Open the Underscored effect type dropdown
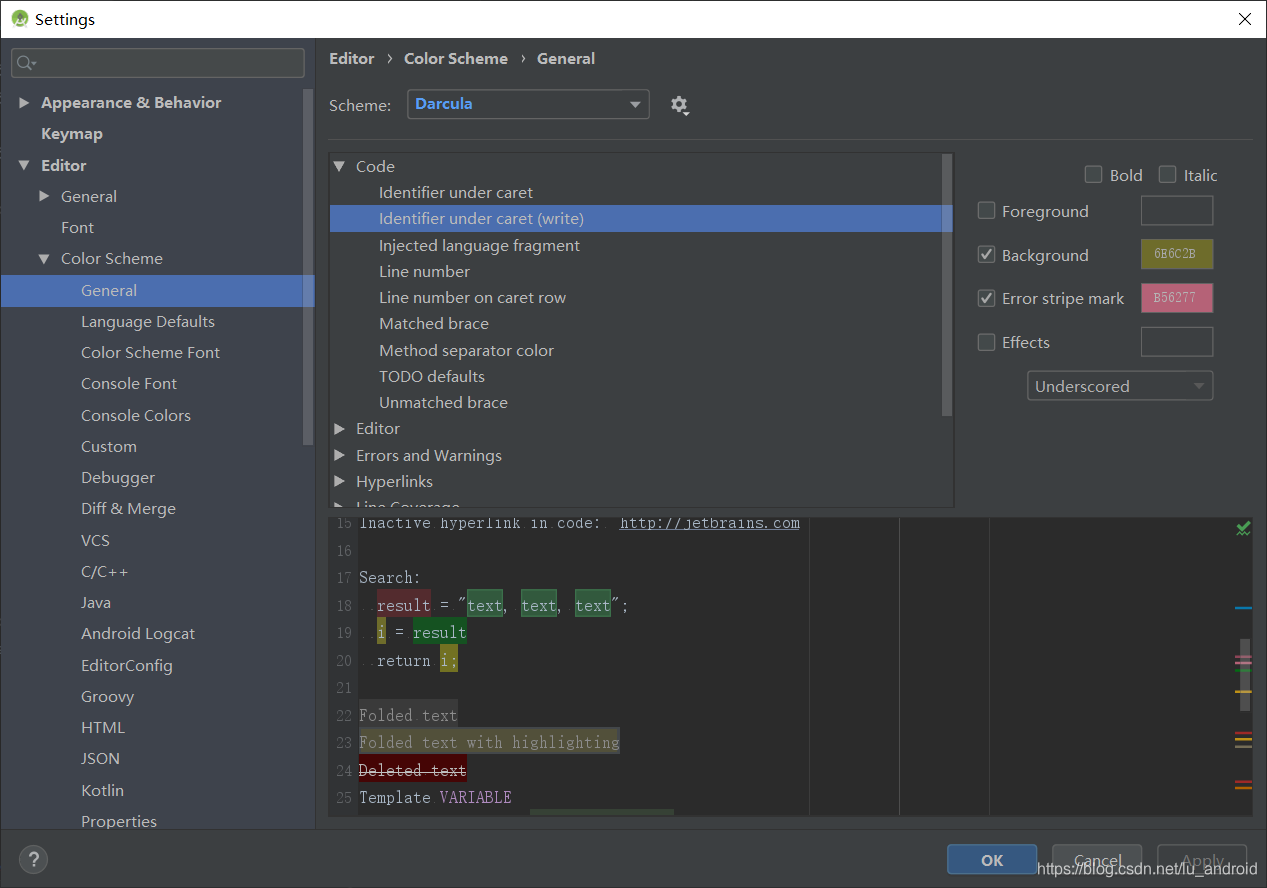Screen dimensions: 1267x888 [x=1120, y=386]
